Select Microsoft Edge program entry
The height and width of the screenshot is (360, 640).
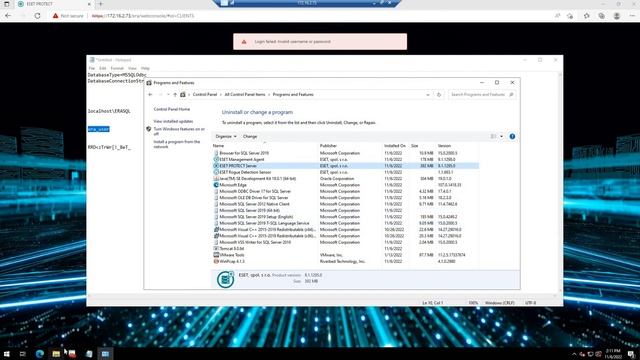[x=345, y=185]
